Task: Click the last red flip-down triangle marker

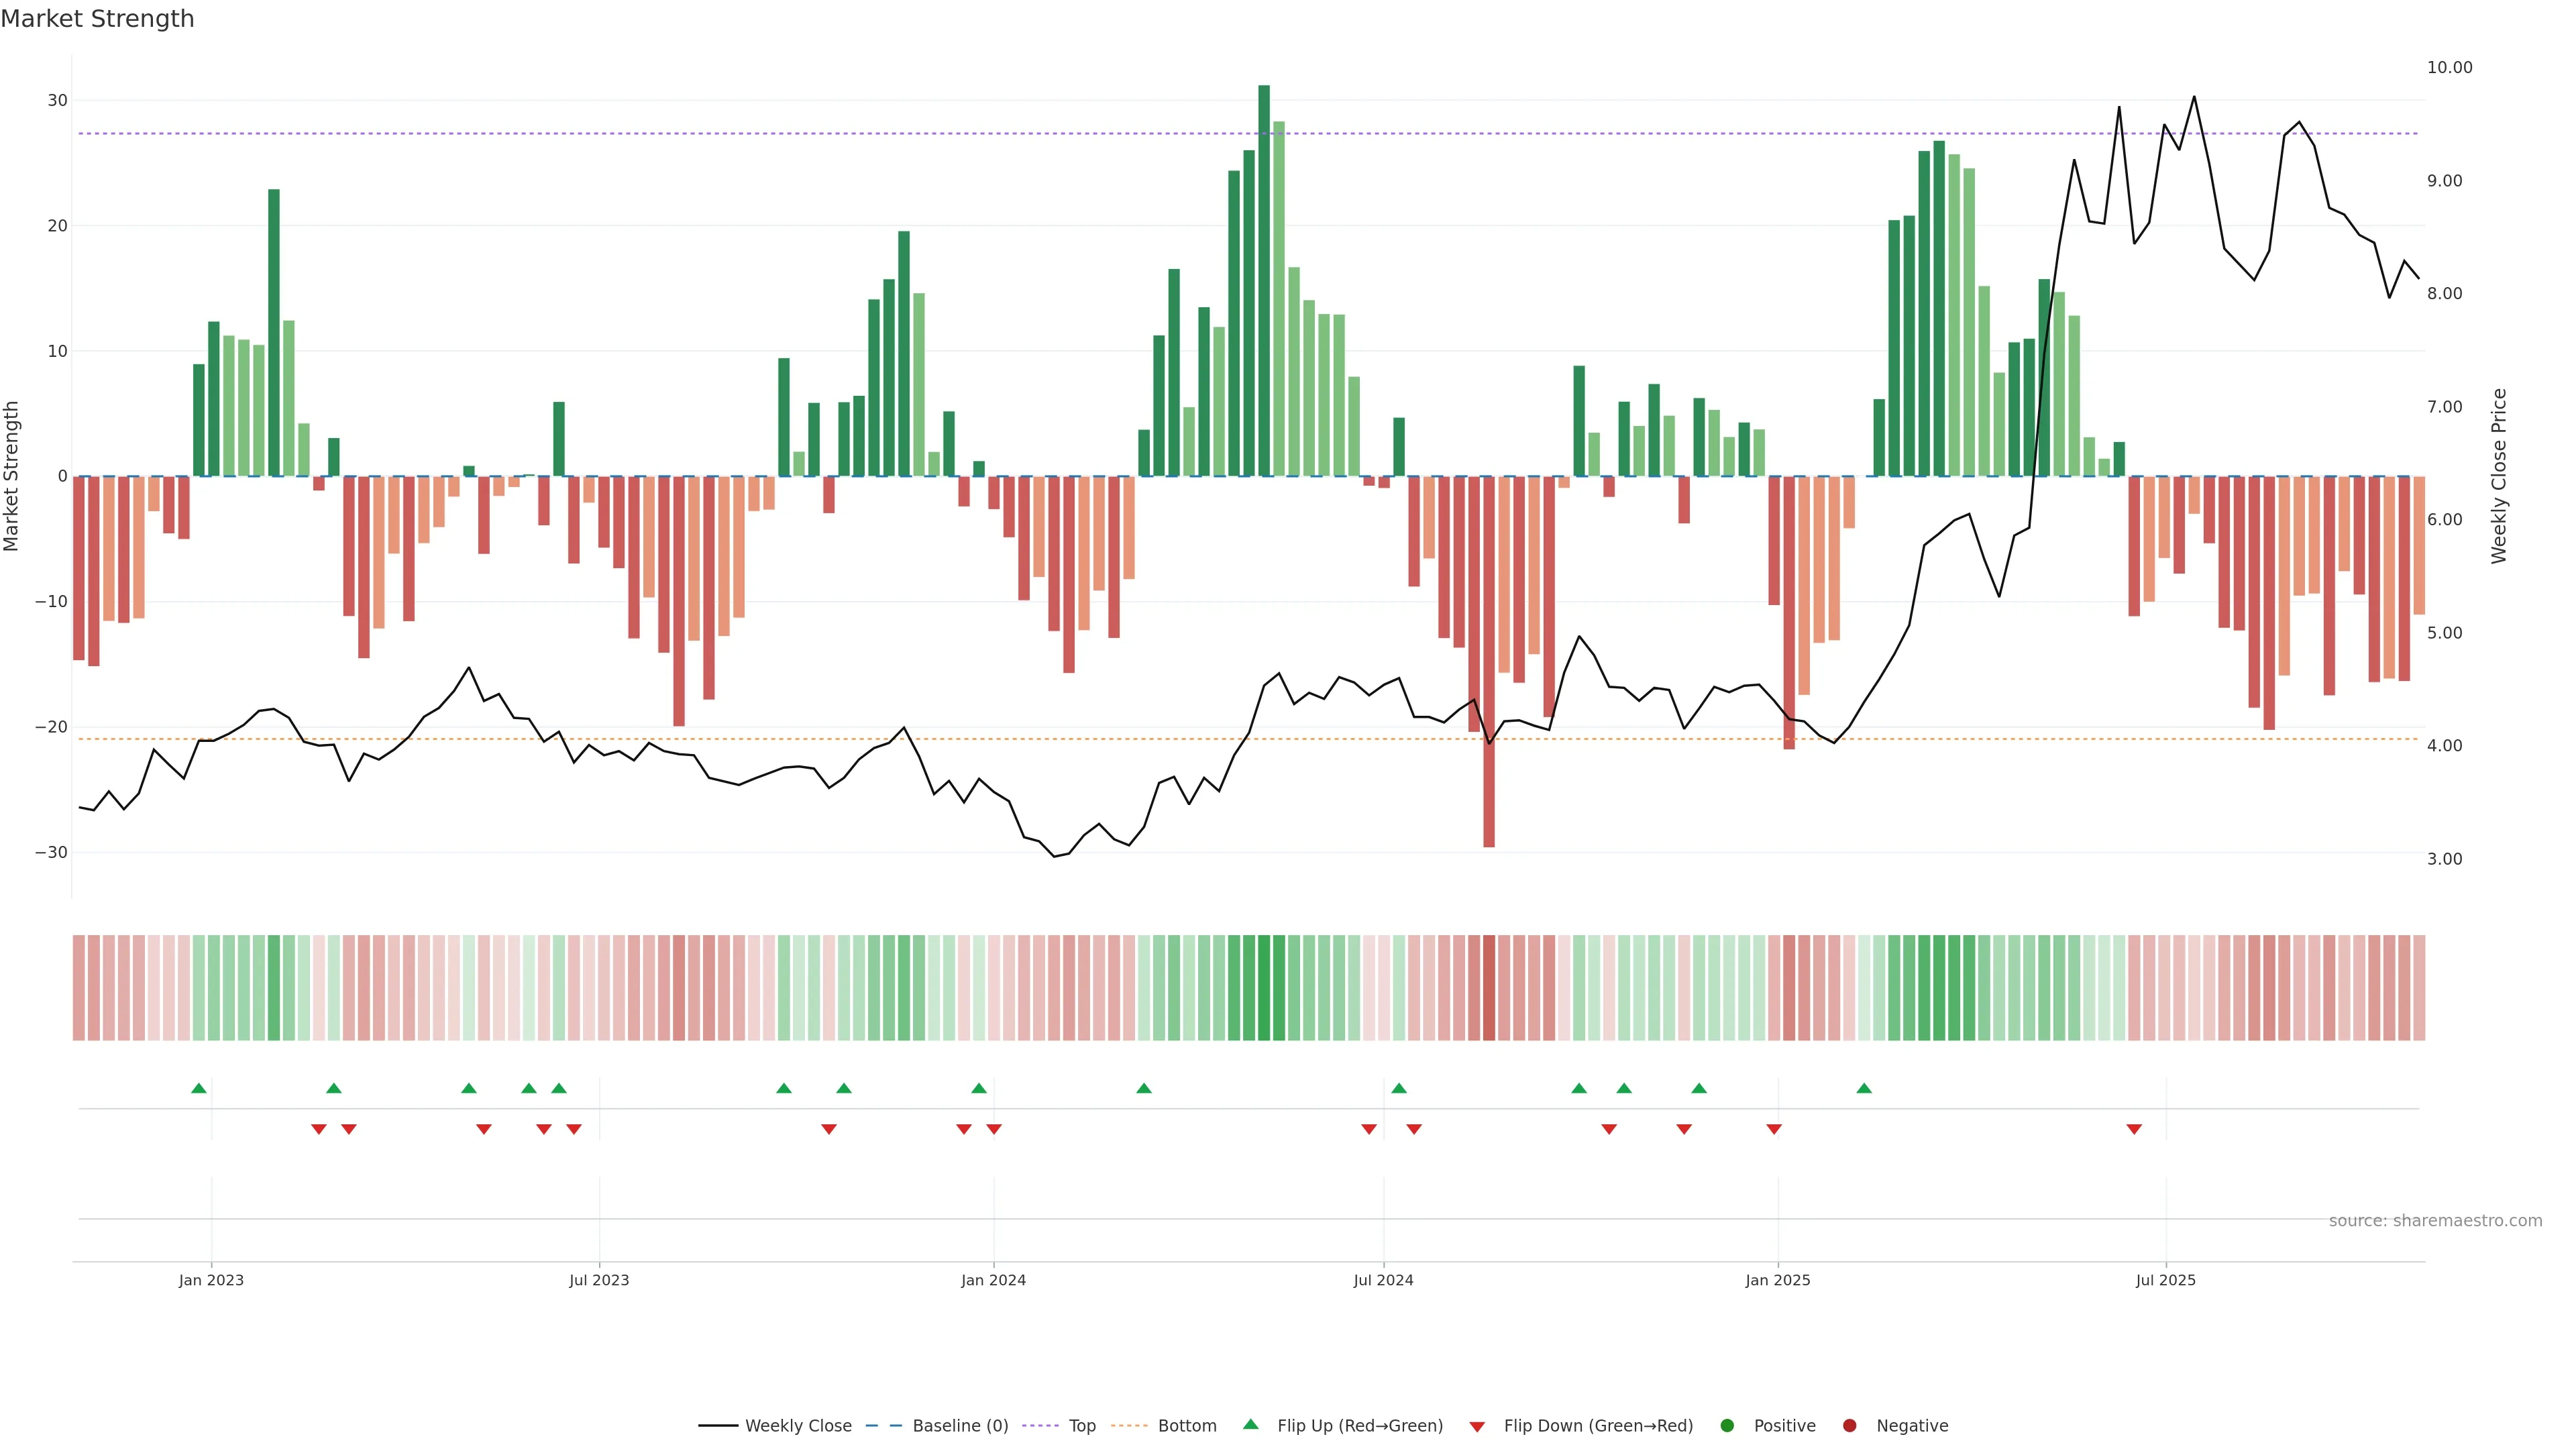Action: (x=2134, y=1129)
